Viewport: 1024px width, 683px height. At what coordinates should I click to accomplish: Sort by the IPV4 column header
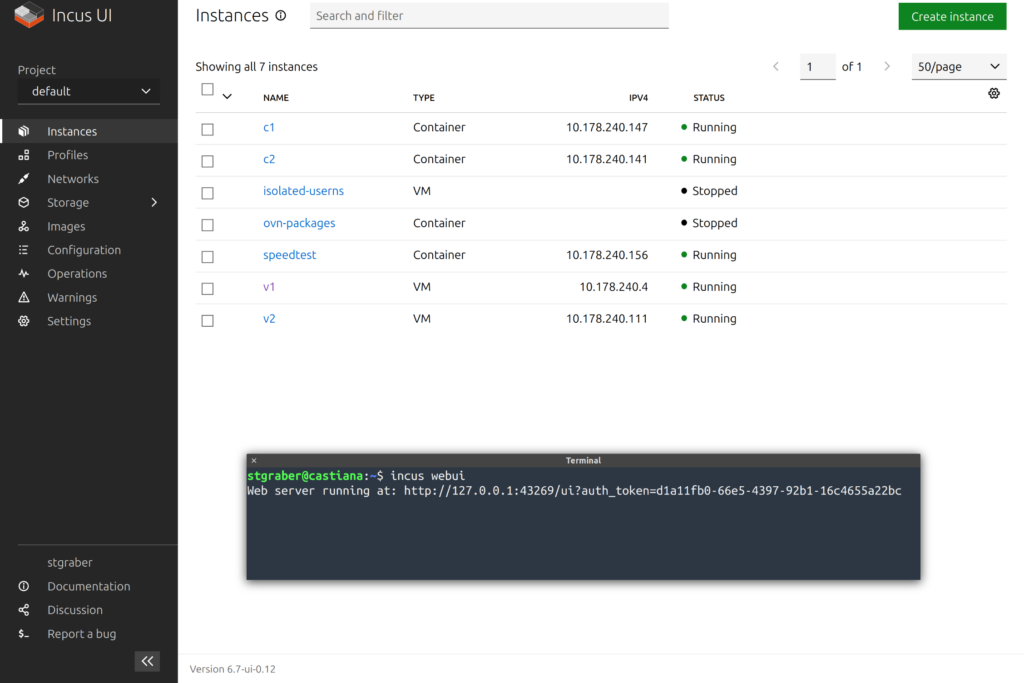tap(638, 98)
